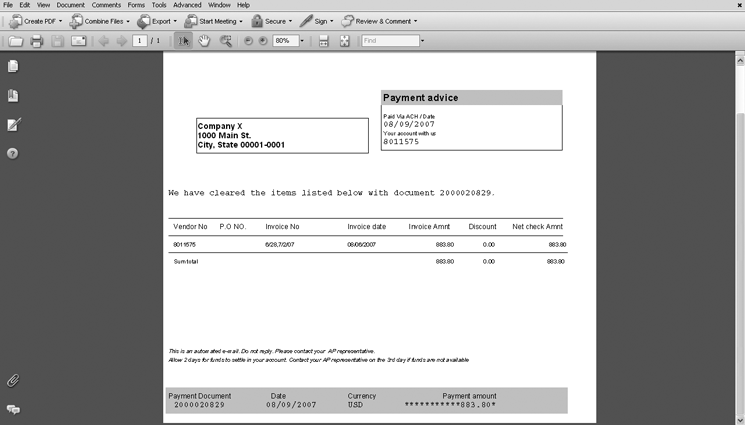
Task: Expand the Start Meeting dropdown arrow
Action: coord(241,21)
